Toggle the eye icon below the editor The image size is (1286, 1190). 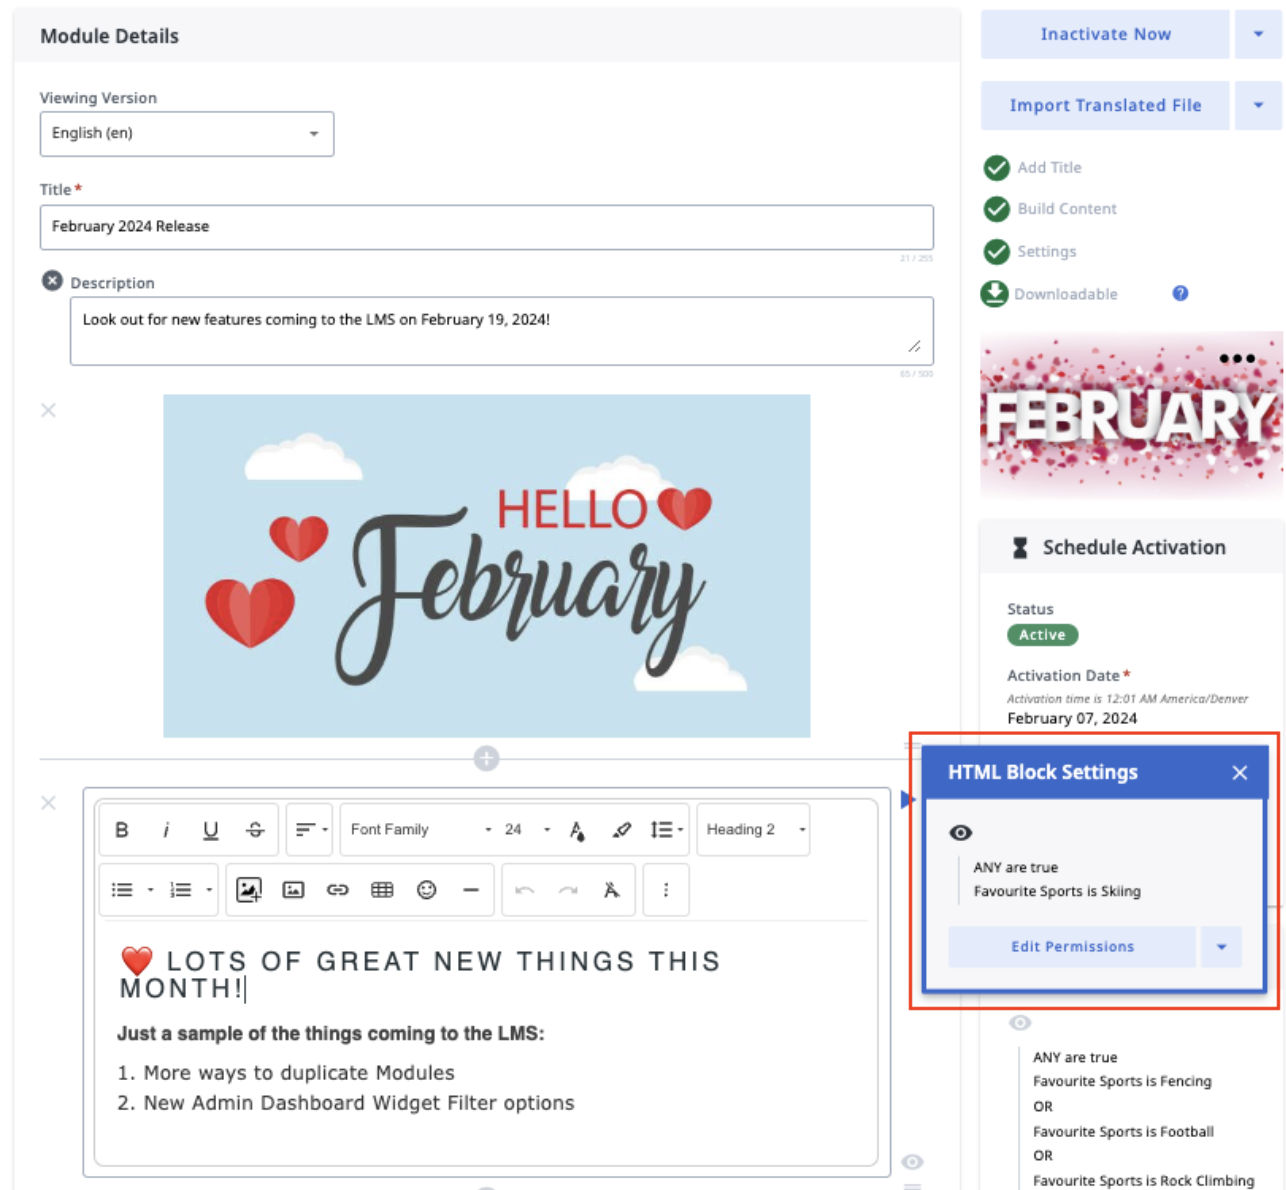tap(912, 1162)
